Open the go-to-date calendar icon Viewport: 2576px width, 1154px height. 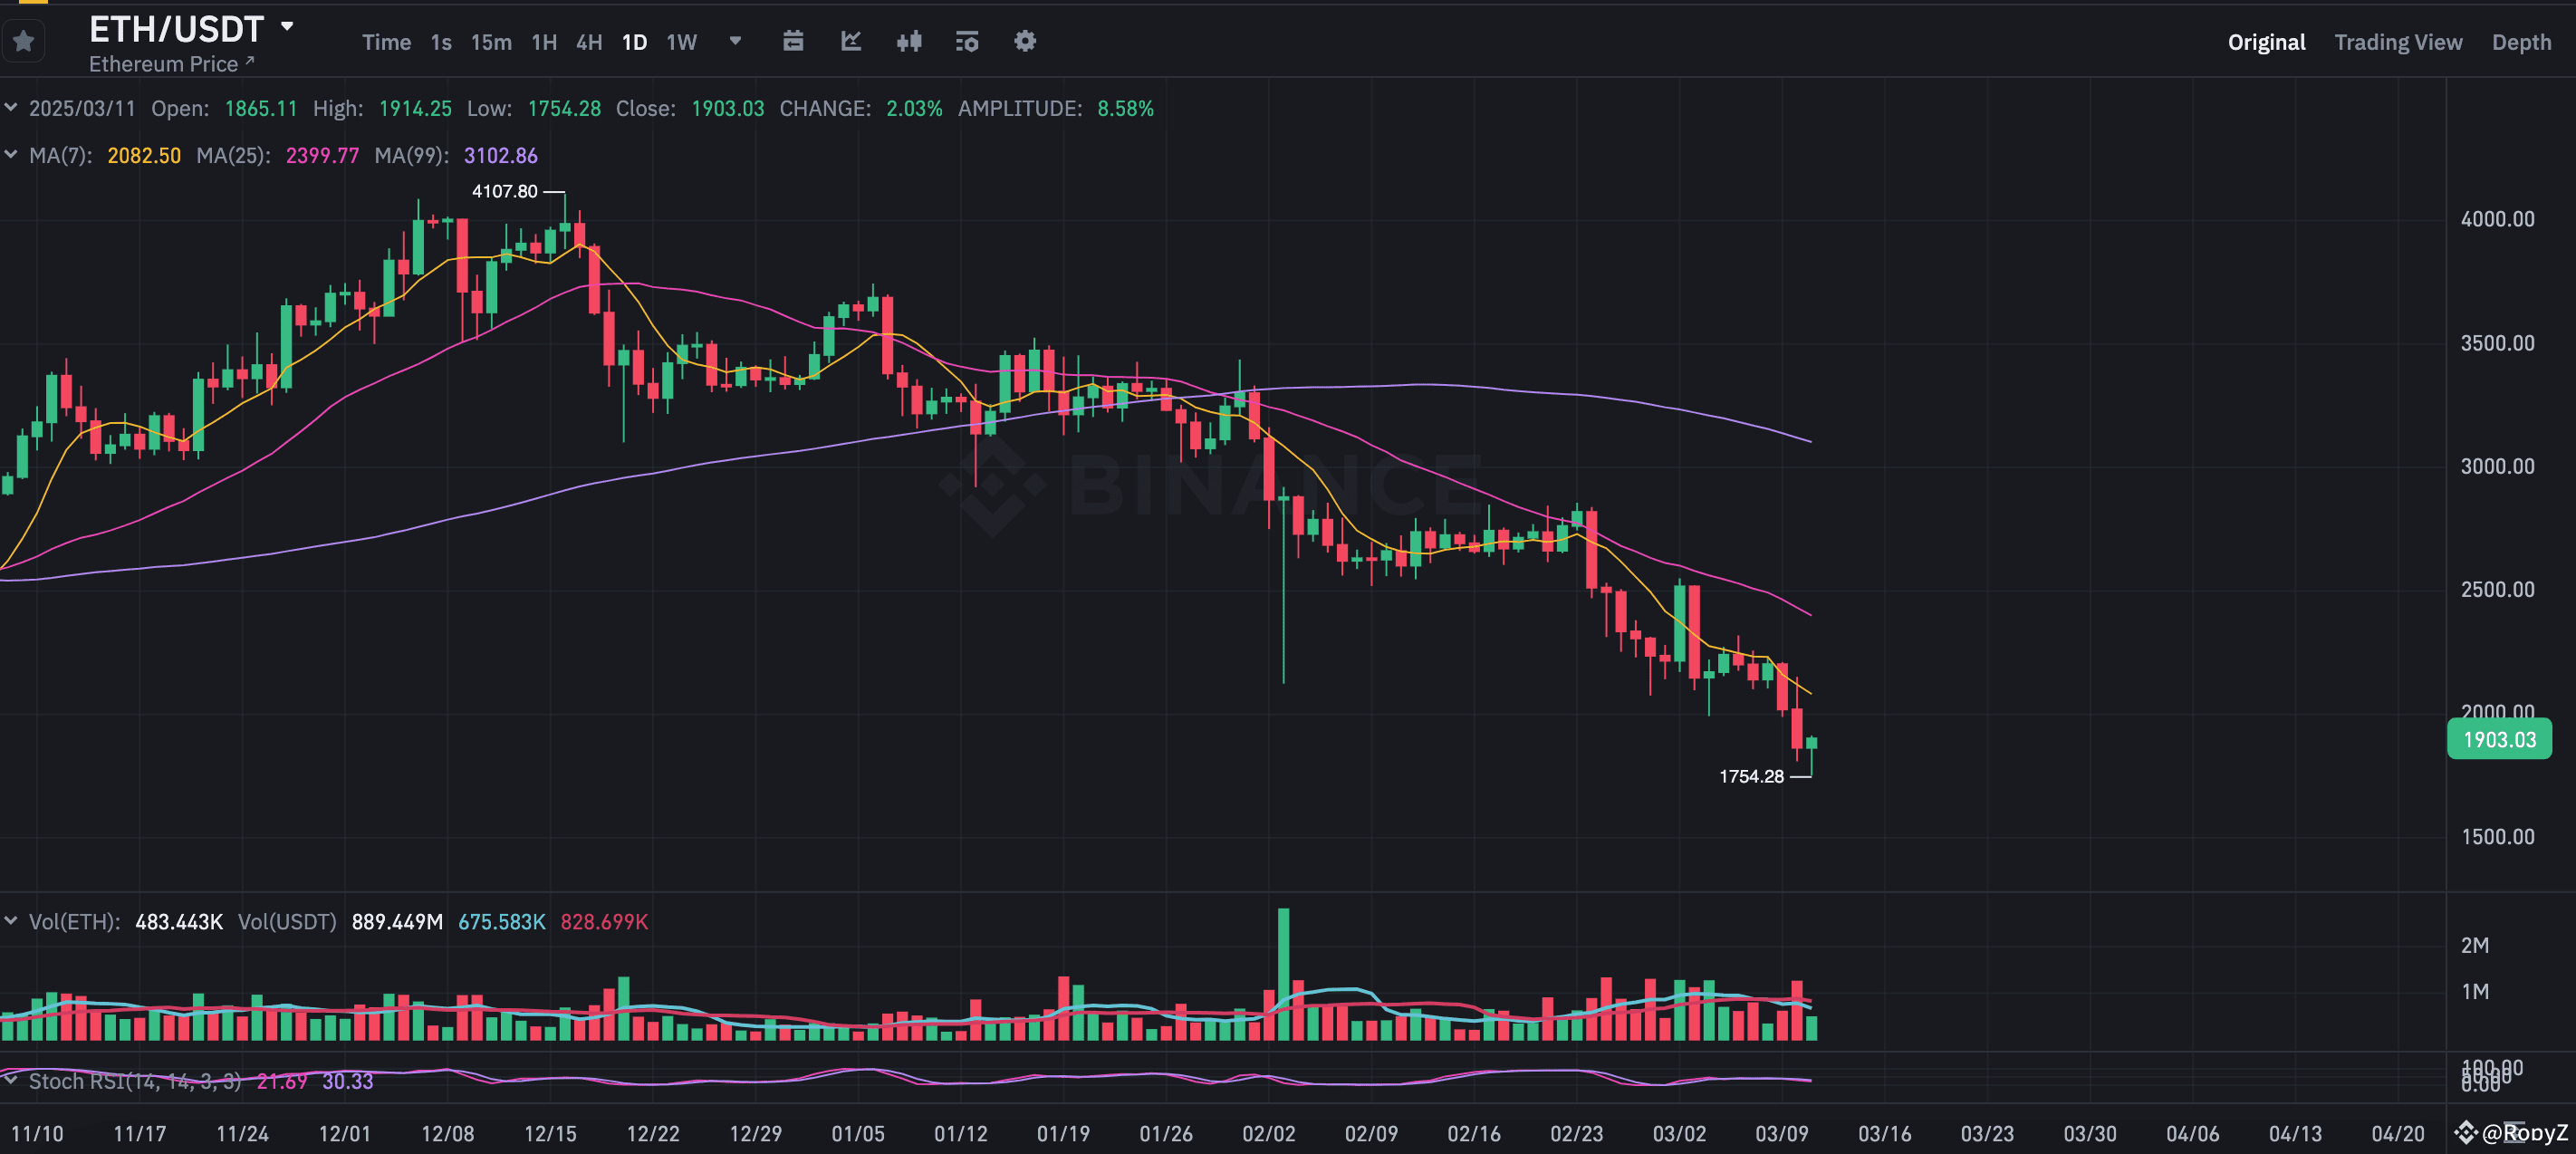point(793,41)
